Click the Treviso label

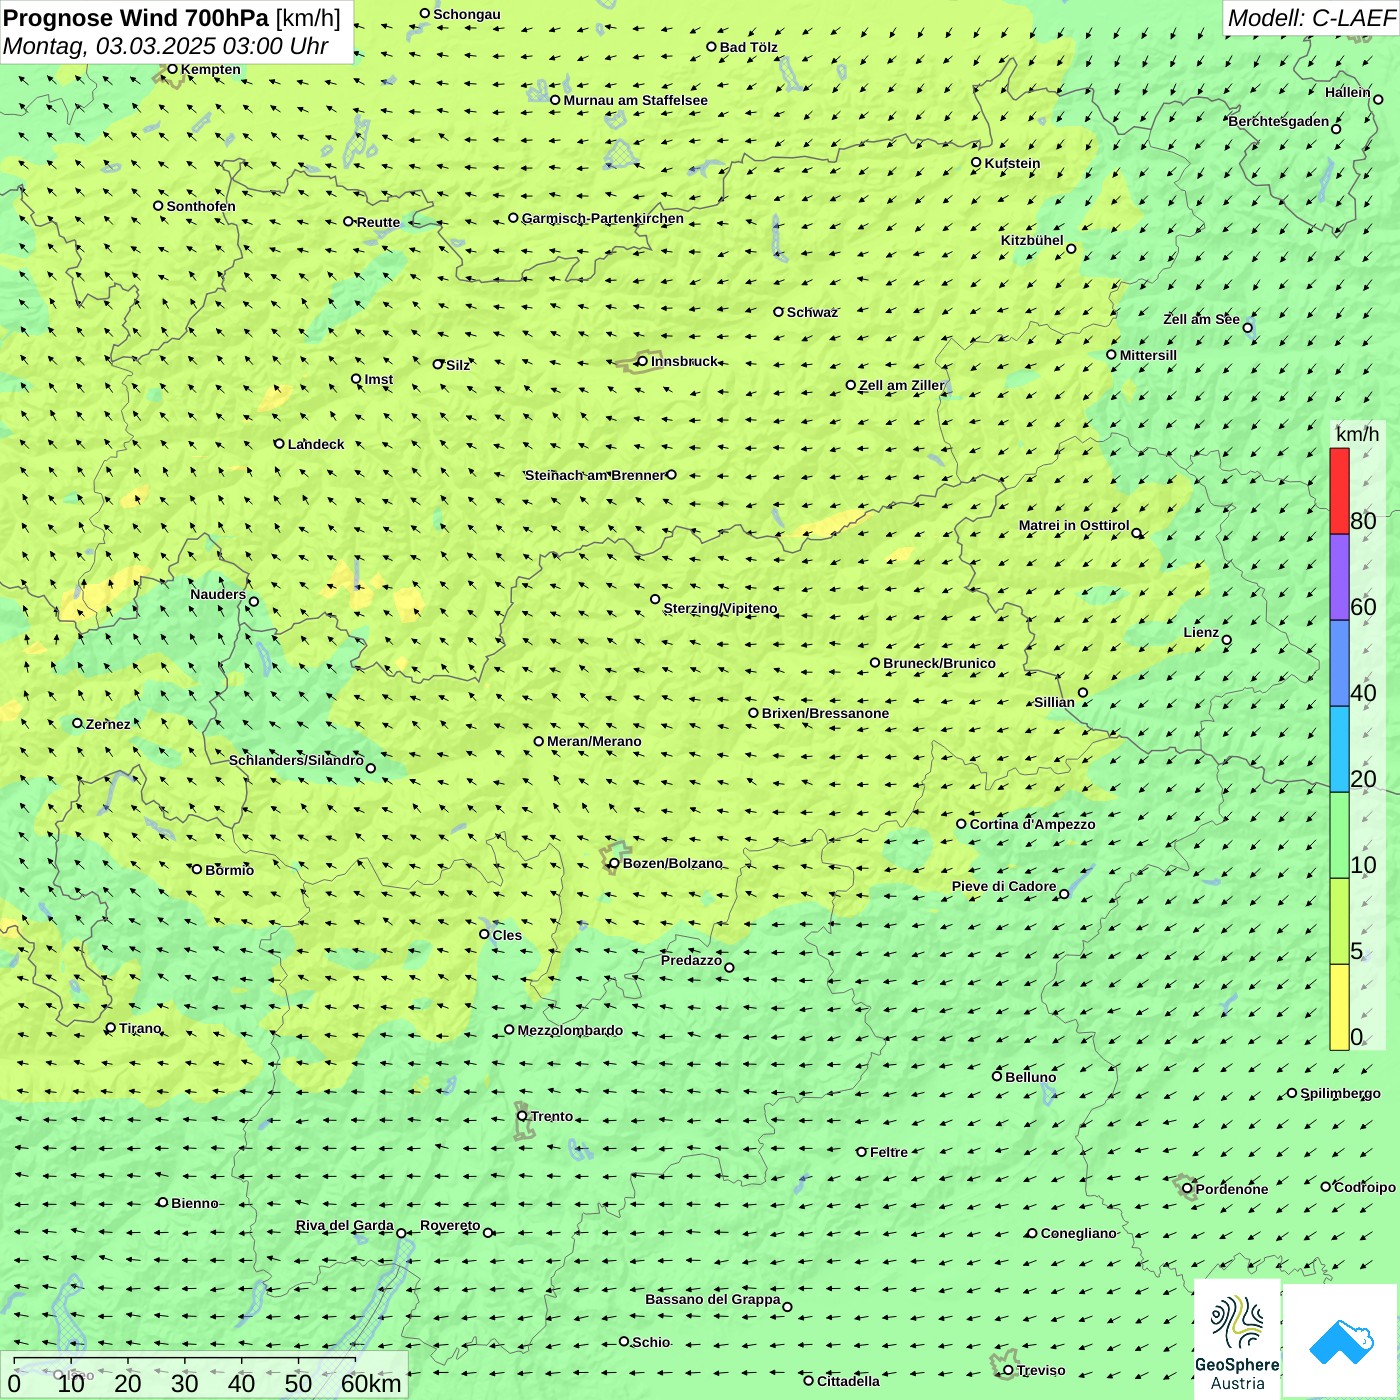point(1040,1370)
